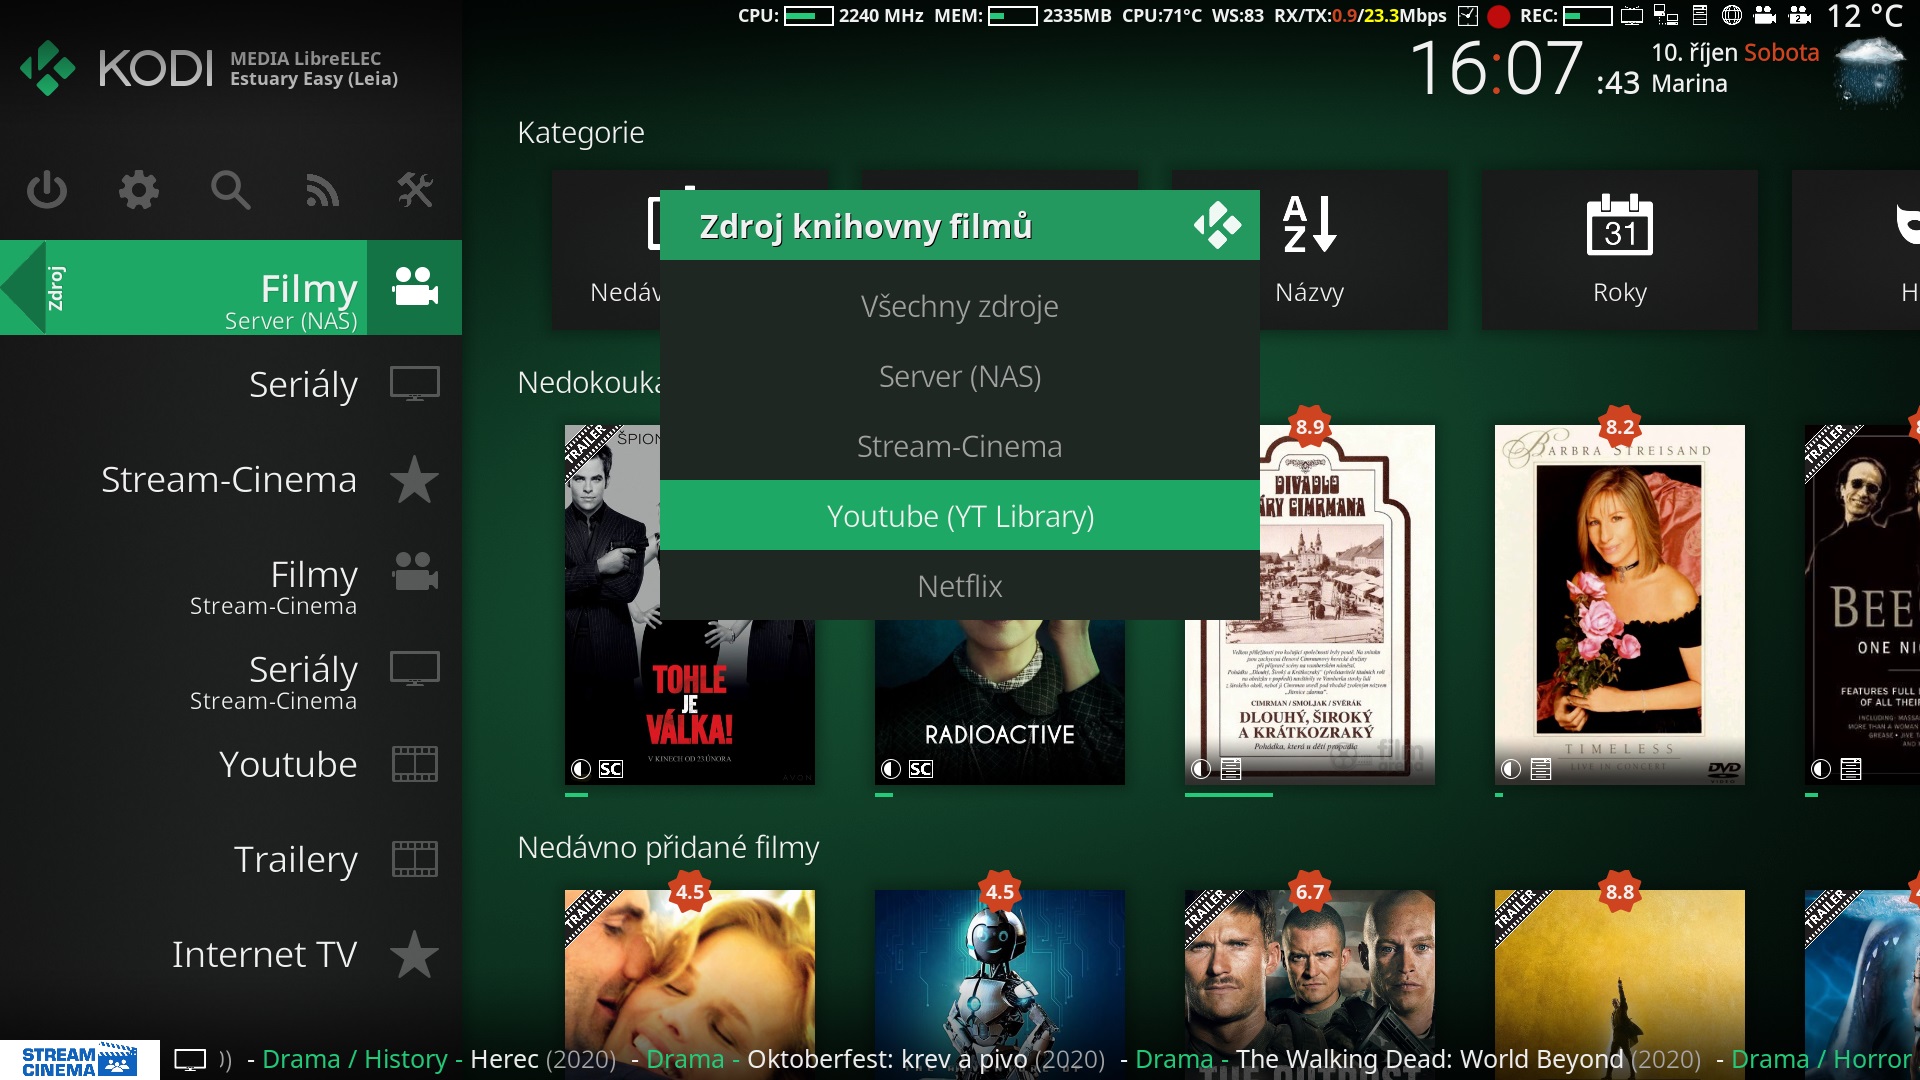
Task: Open the Roky calendar category
Action: coord(1619,250)
